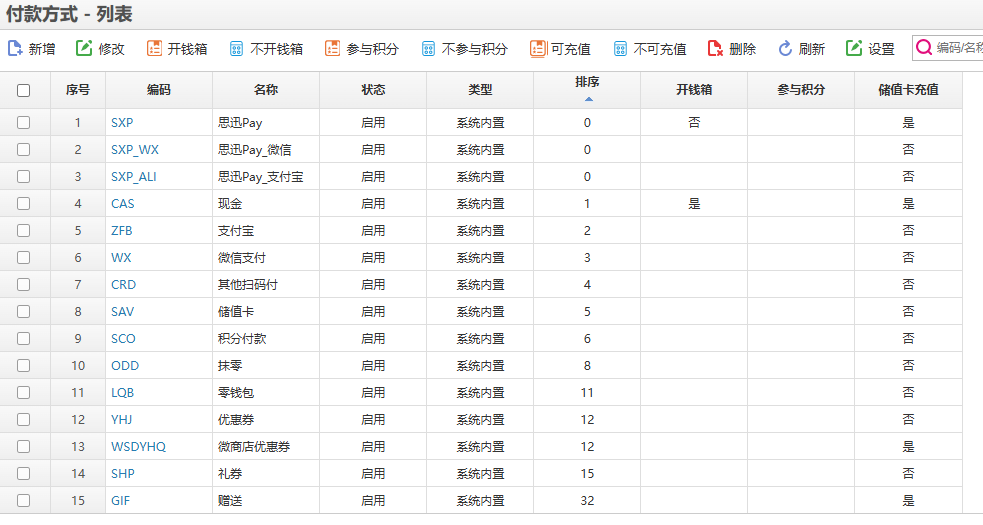The height and width of the screenshot is (525, 983).
Task: Click the 不可充值 icon
Action: click(620, 48)
